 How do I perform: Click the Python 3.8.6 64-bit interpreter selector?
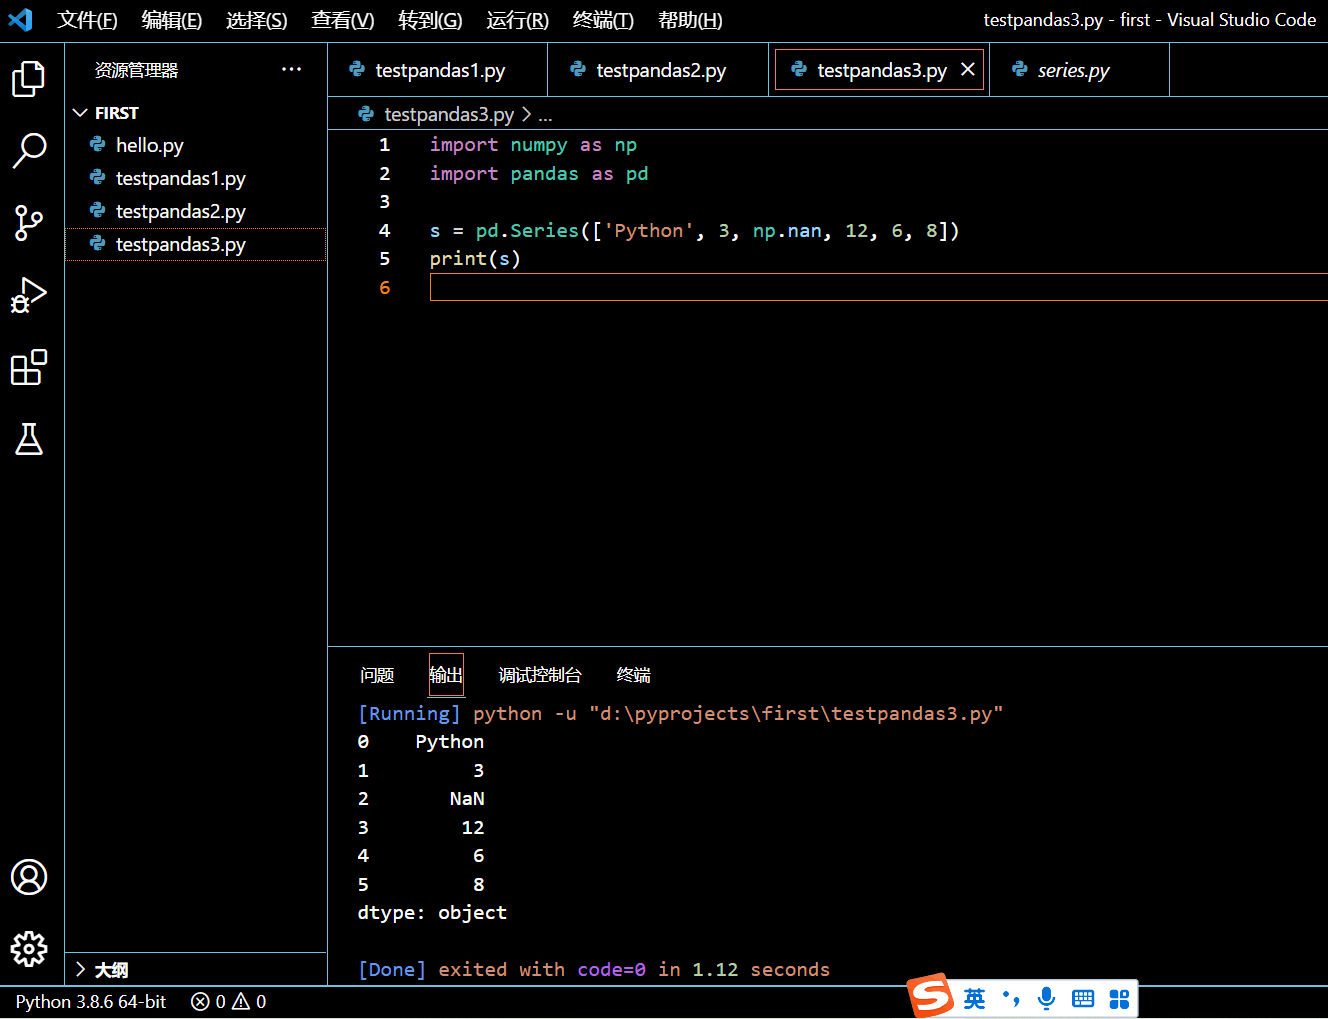coord(91,1001)
